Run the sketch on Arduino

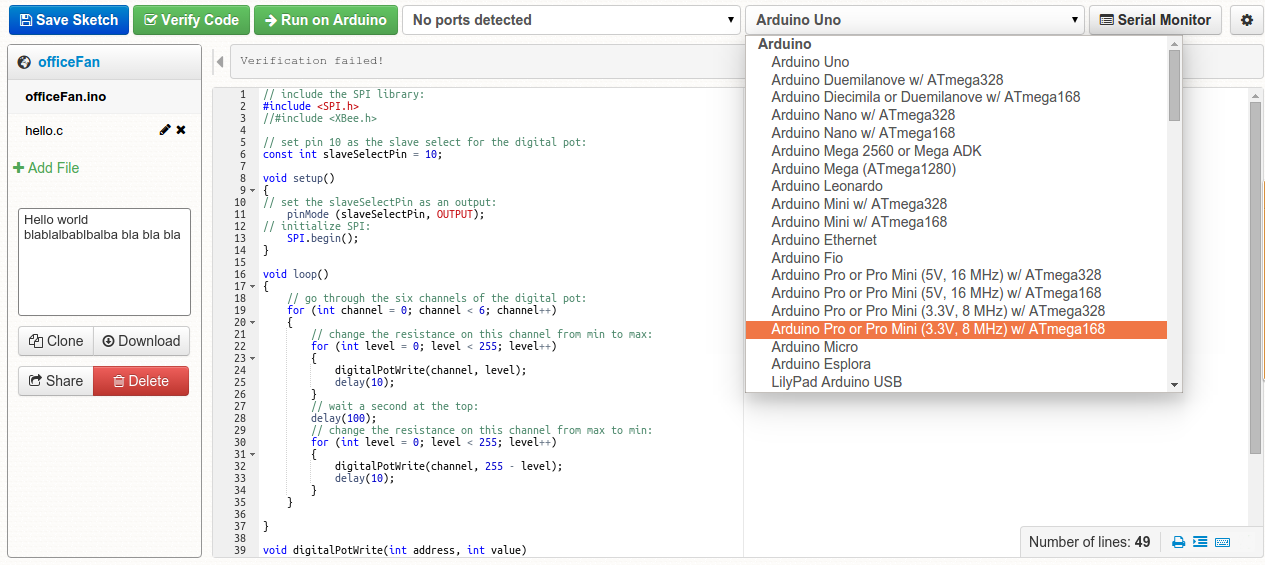coord(326,20)
